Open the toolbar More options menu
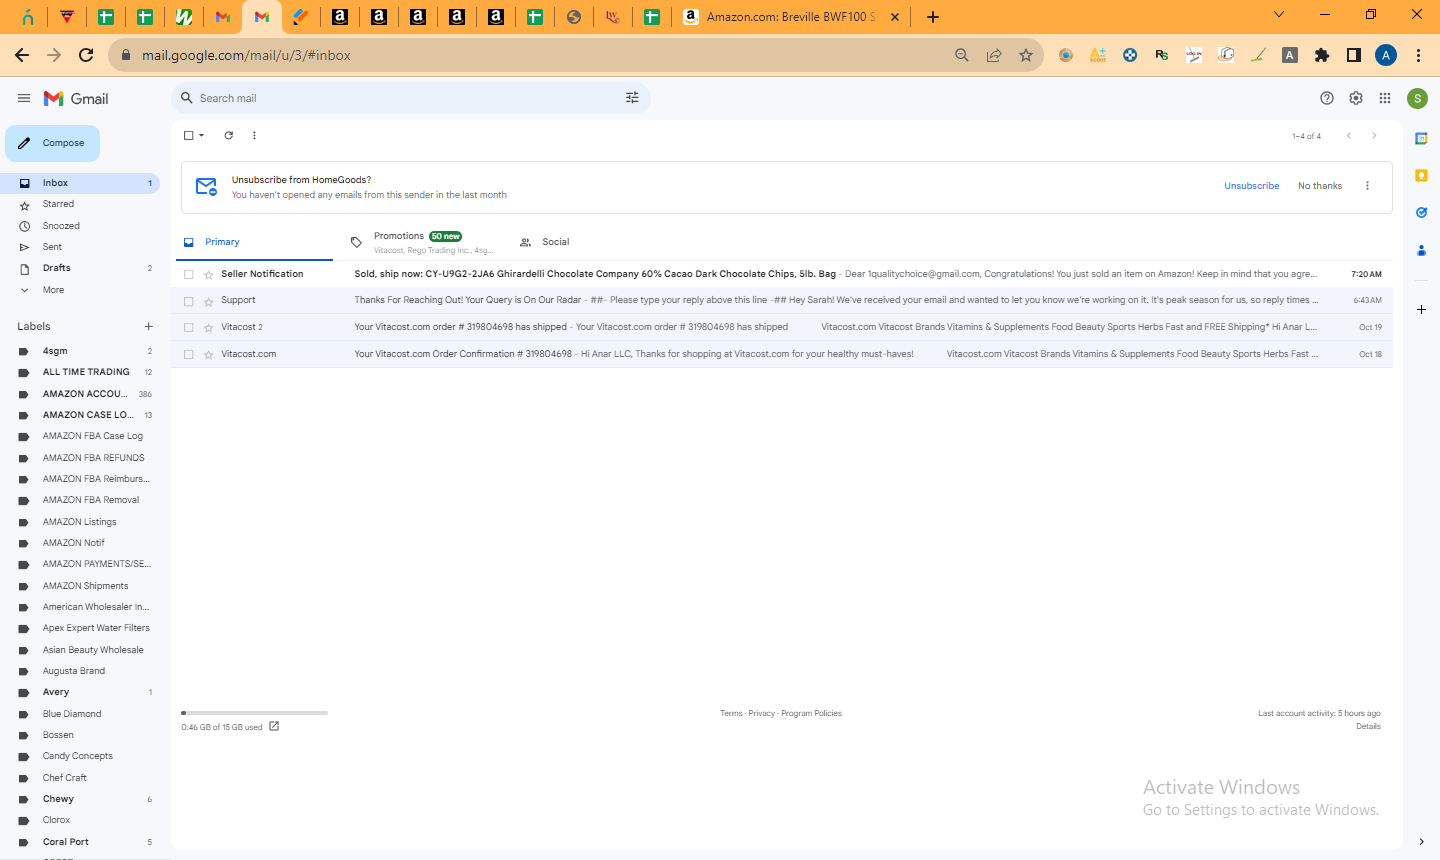 (x=254, y=135)
